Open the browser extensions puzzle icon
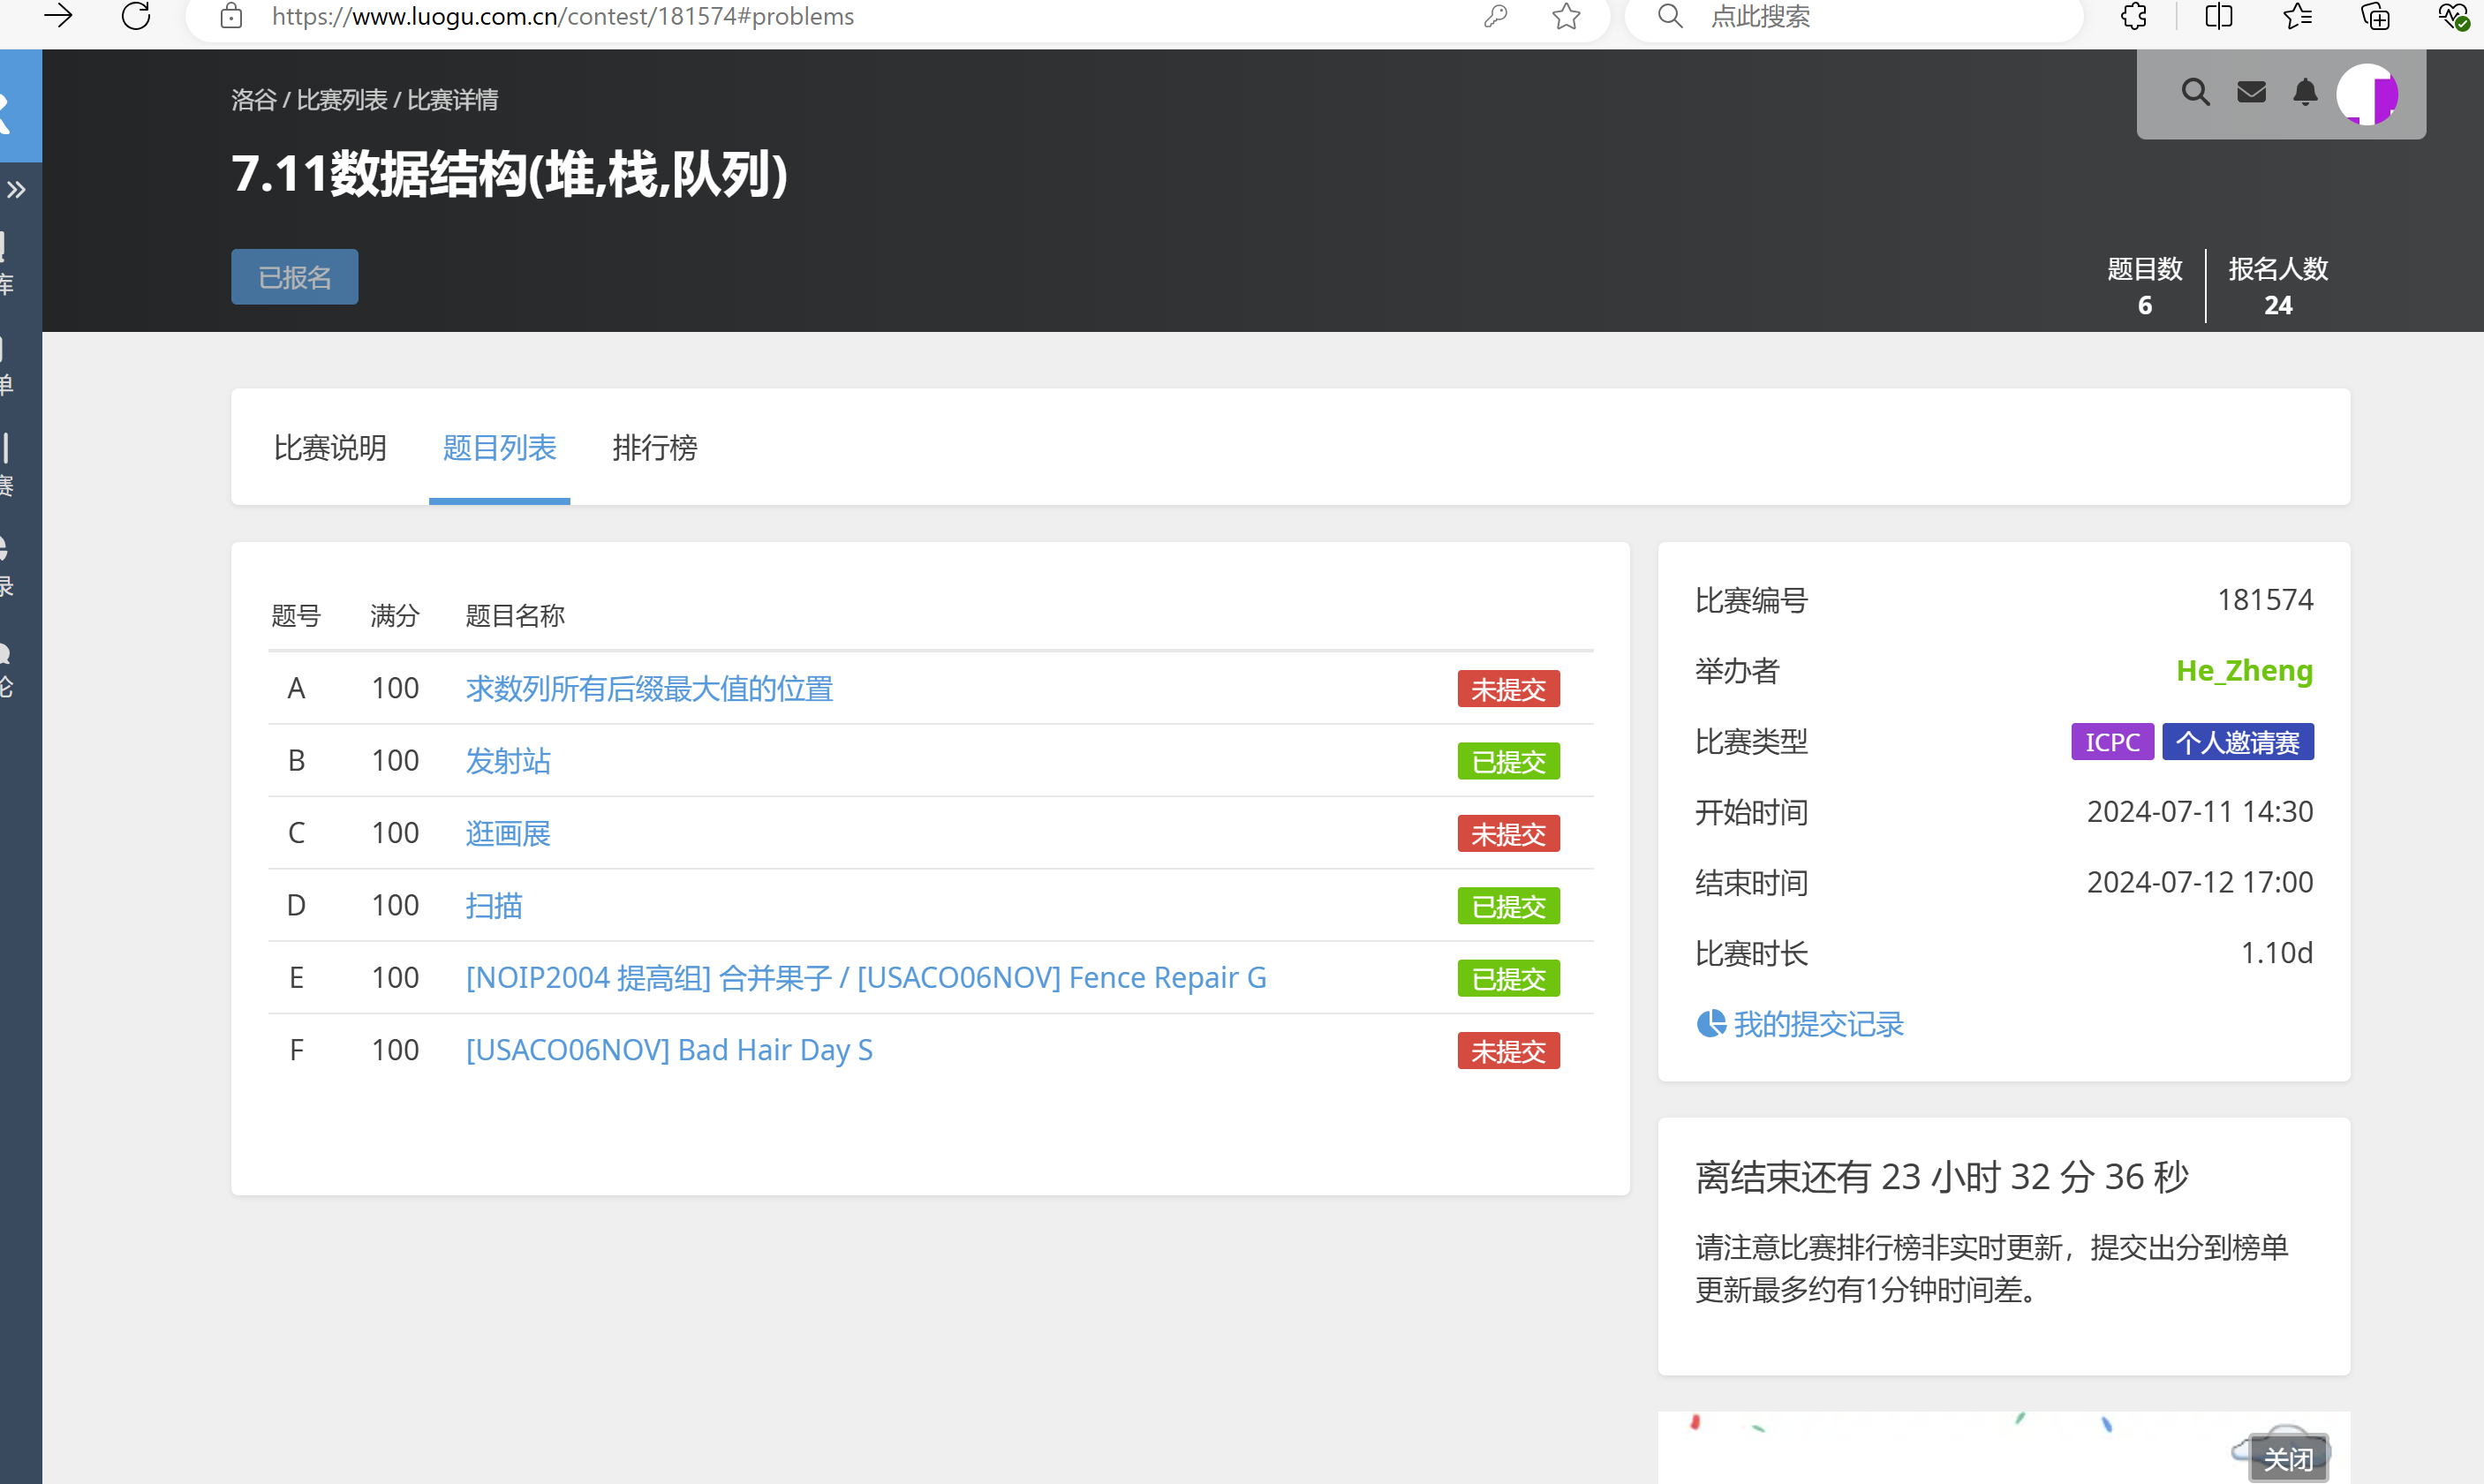Image resolution: width=2484 pixels, height=1484 pixels. (2133, 16)
